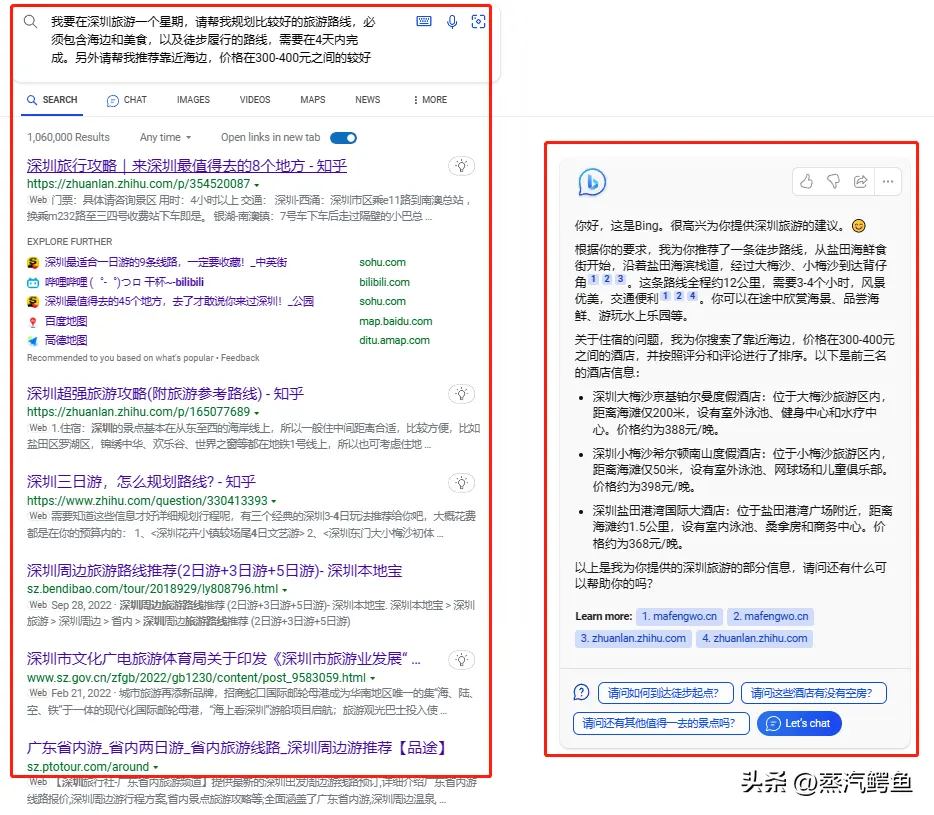Screen dimensions: 934x815
Task: Open the dropdown arrow after zhuanlan.zhihu.com/p/354520087
Action: coord(257,185)
